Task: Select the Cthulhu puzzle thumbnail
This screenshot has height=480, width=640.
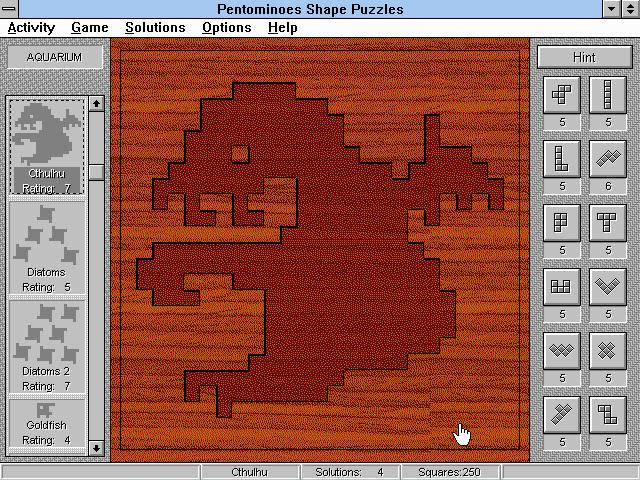Action: 47,147
